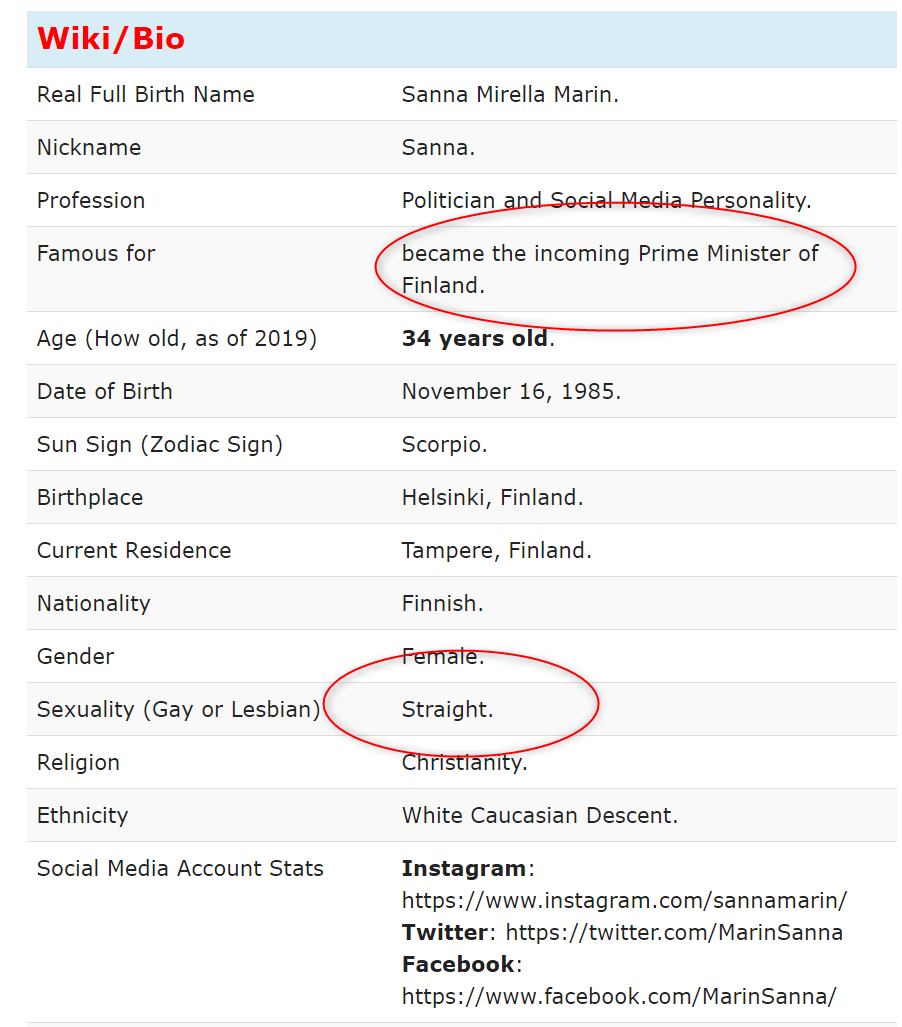Click the Straight sexuality value
Screen dimensions: 902x1027
click(x=447, y=709)
